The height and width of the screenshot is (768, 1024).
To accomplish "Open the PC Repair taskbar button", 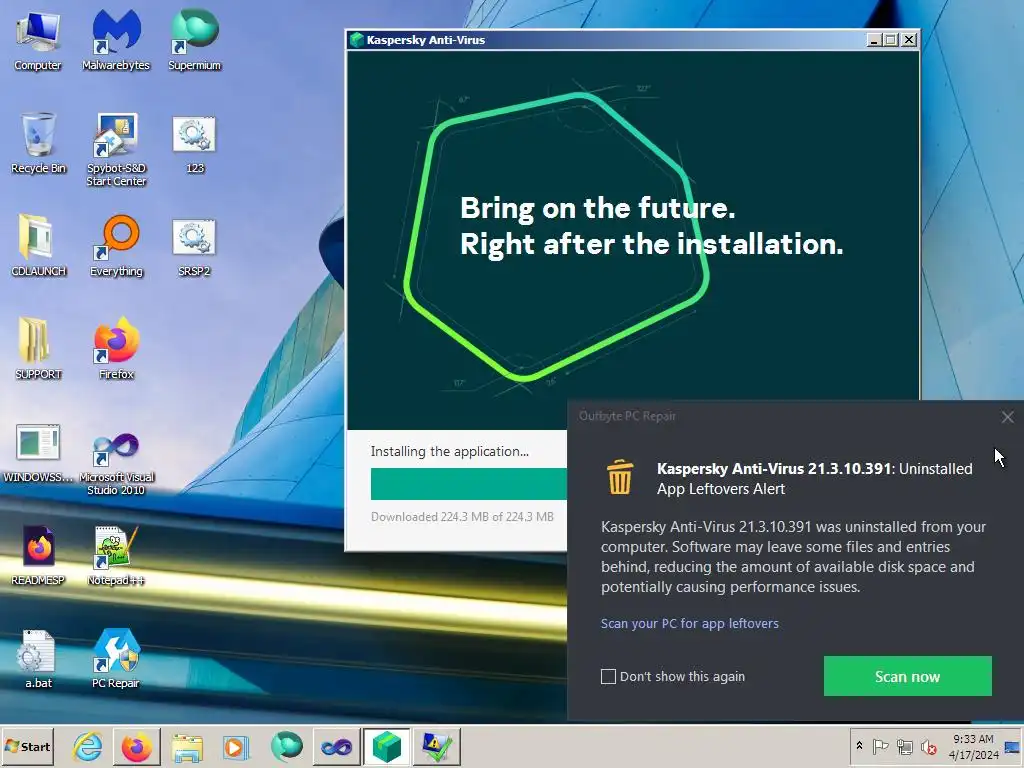I will [436, 746].
